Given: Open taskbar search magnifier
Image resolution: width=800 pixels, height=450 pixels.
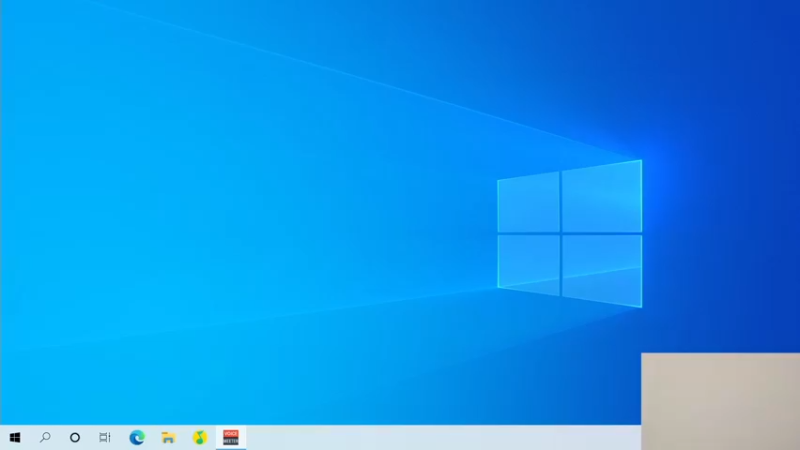Looking at the screenshot, I should [x=45, y=437].
